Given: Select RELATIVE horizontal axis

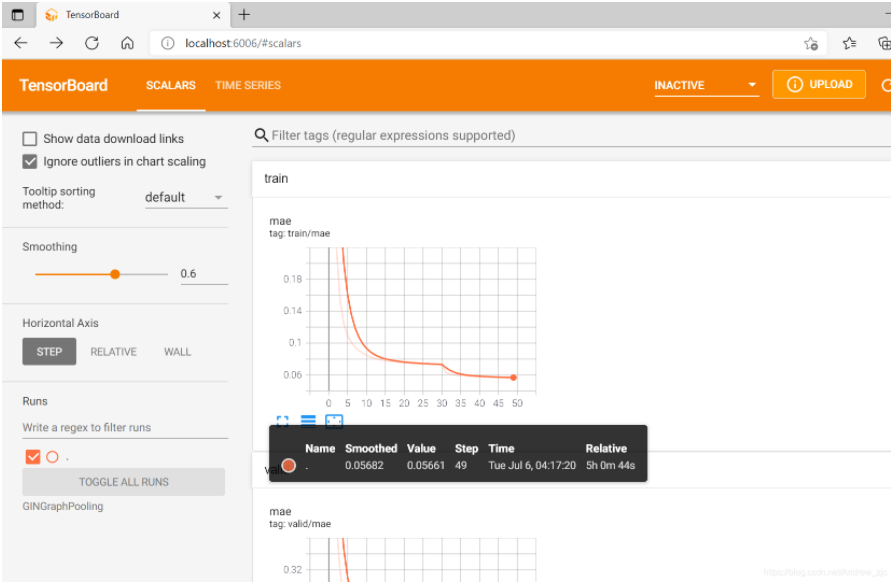Looking at the screenshot, I should tap(114, 352).
